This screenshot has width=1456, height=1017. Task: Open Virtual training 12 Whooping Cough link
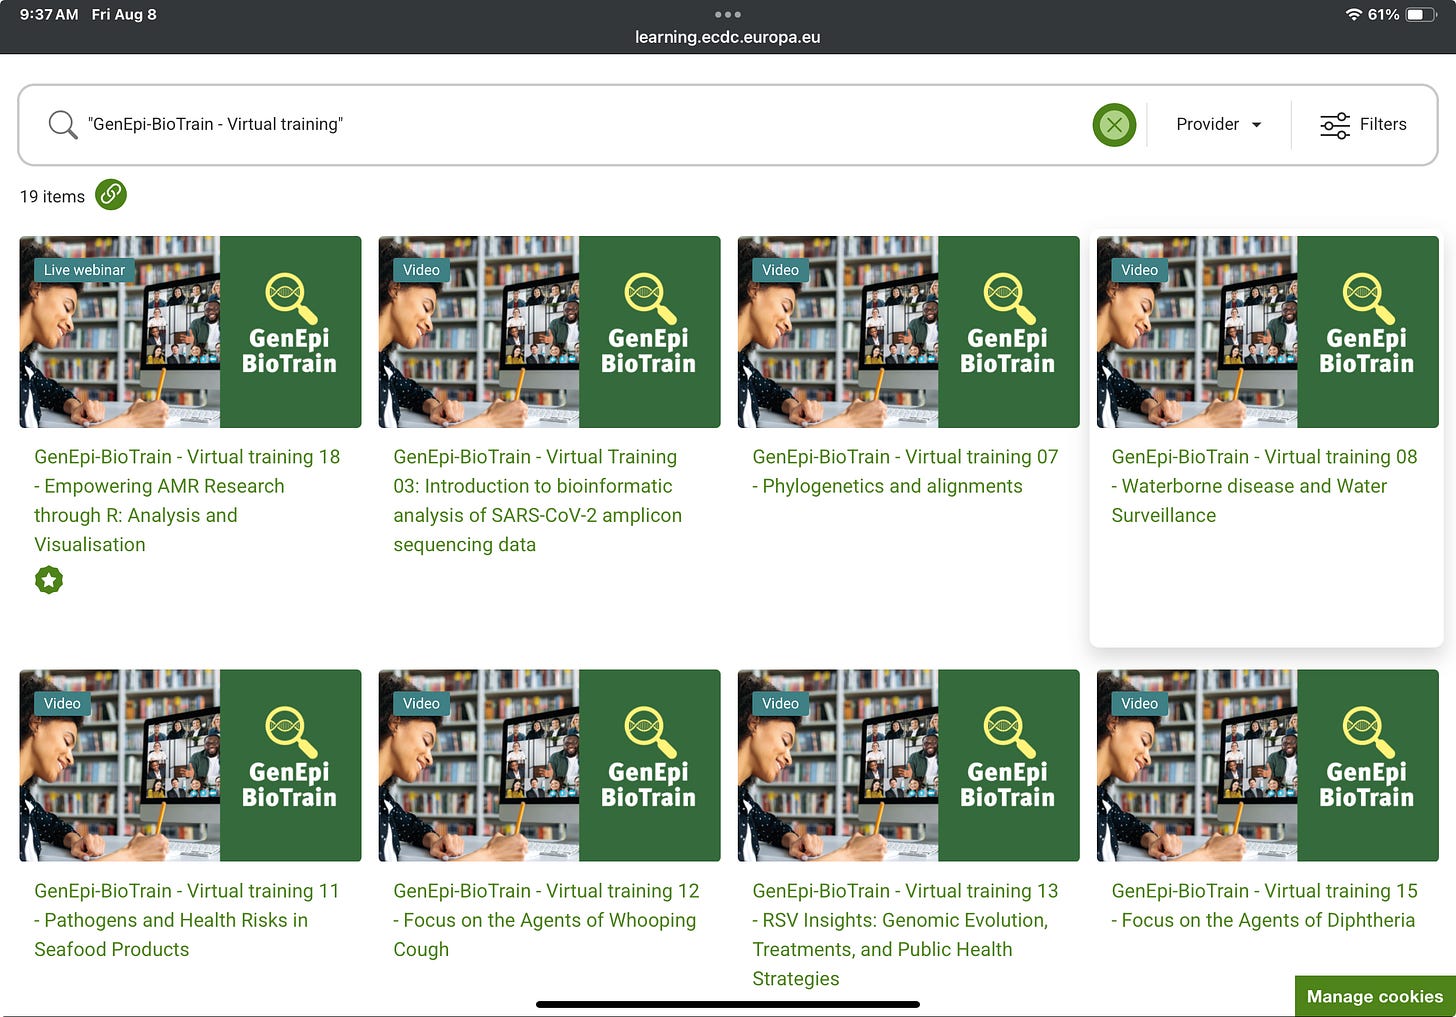pyautogui.click(x=546, y=920)
